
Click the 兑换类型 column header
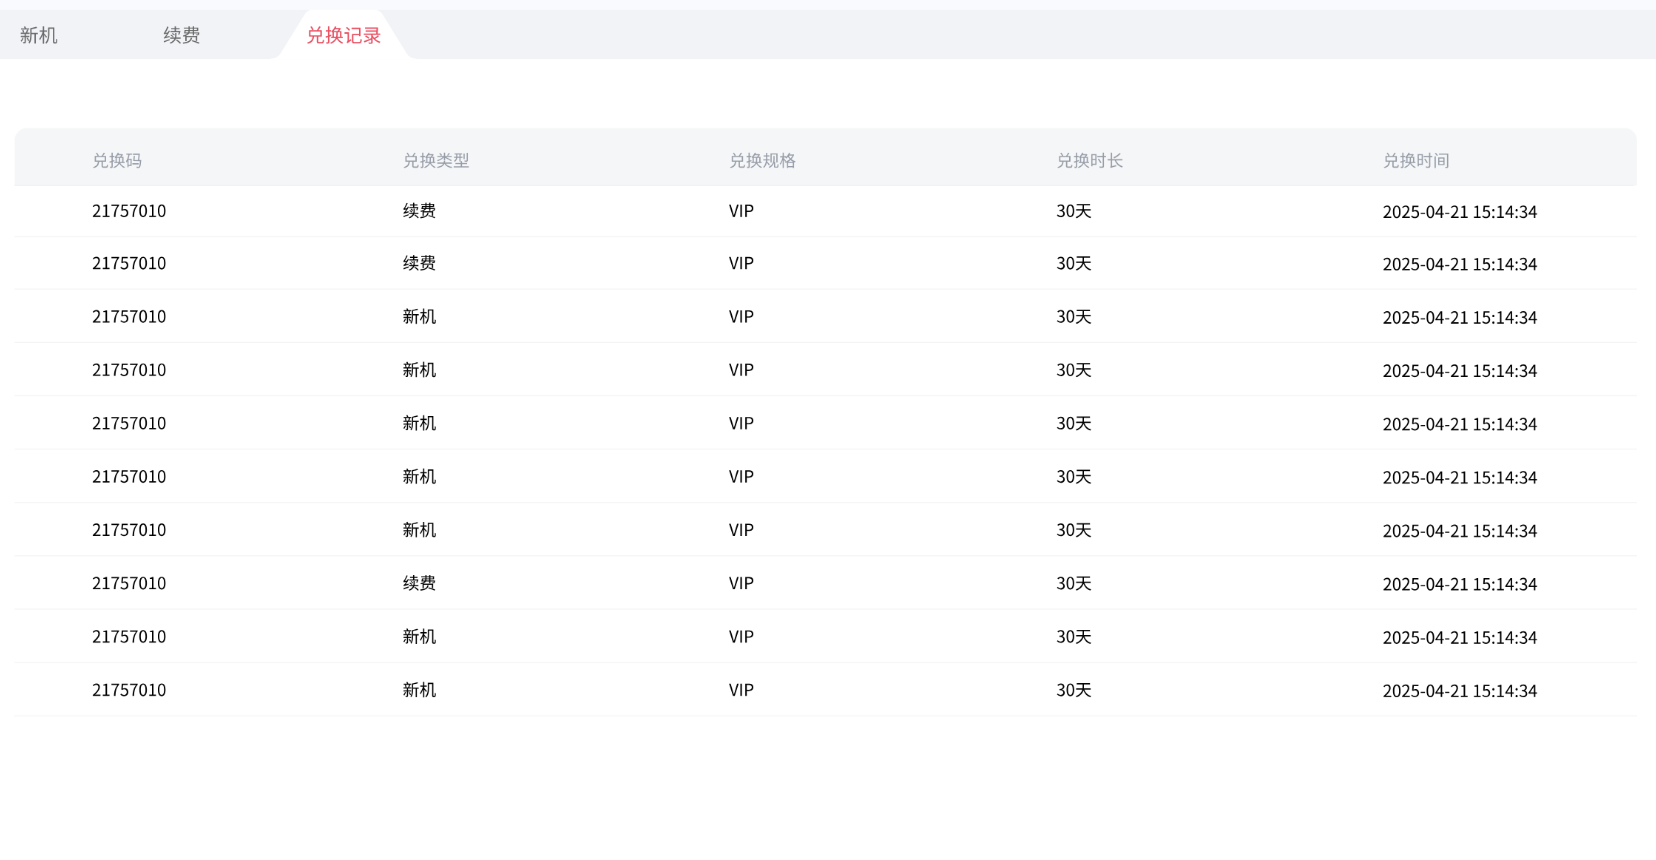(436, 160)
